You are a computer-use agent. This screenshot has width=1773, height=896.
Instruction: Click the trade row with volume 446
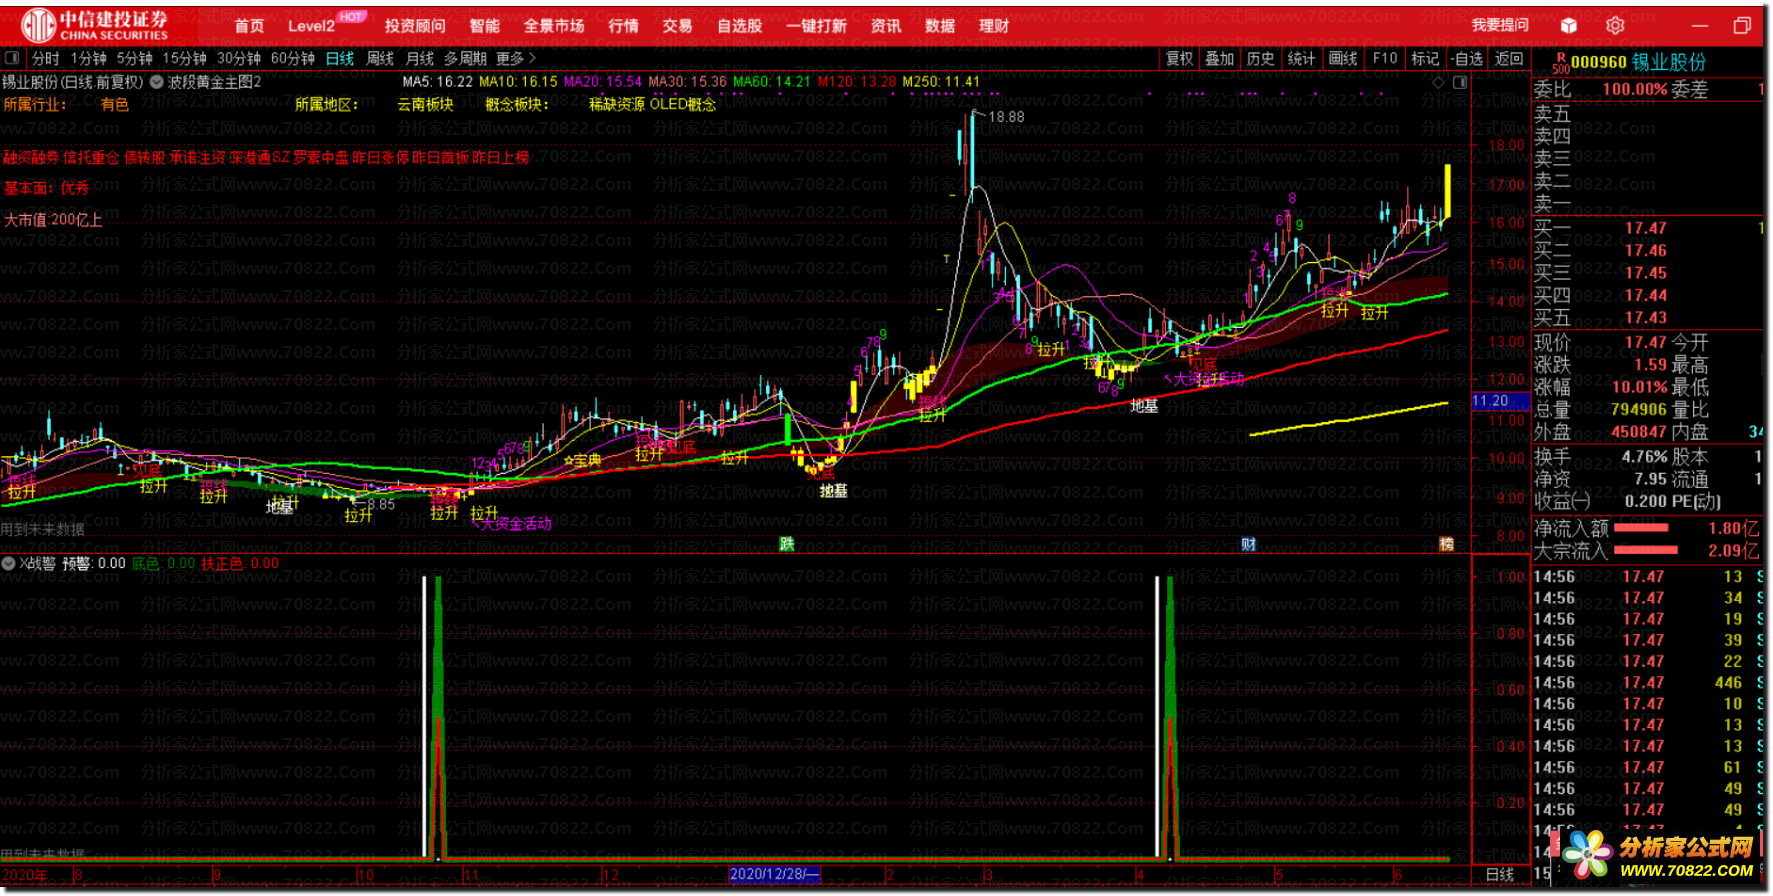click(1647, 682)
